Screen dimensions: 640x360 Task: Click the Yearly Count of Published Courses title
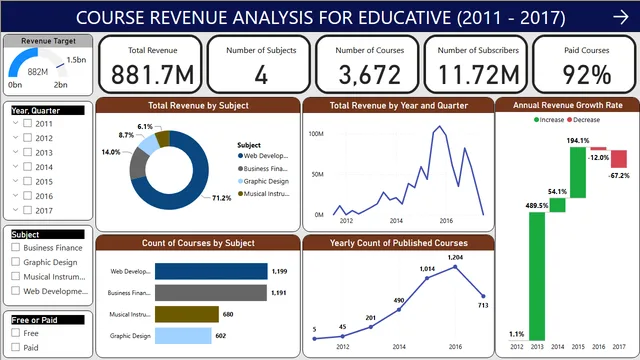point(398,243)
